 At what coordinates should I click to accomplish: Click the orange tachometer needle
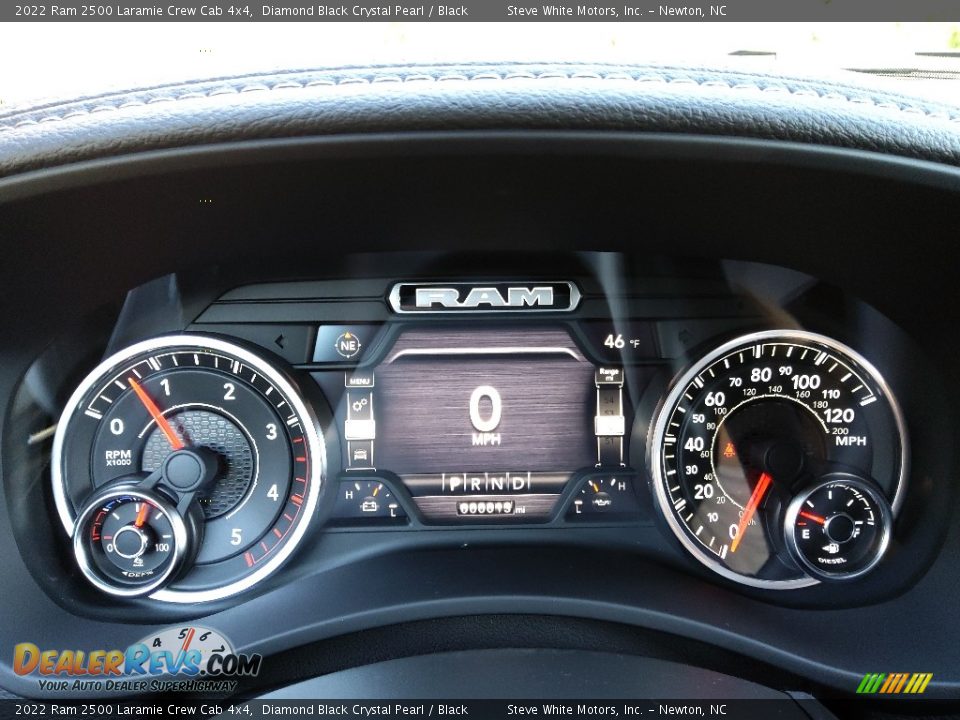pos(156,414)
